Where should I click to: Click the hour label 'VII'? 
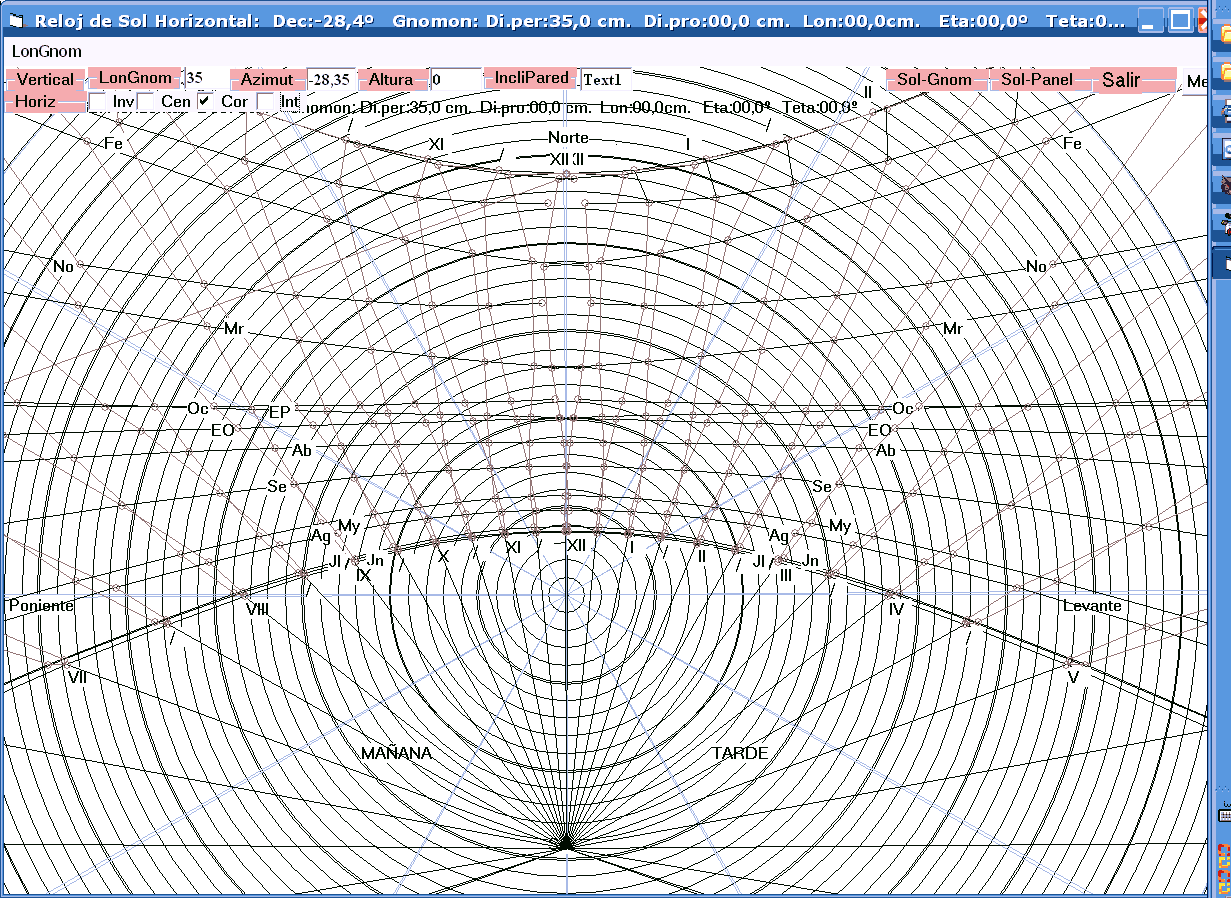[x=77, y=677]
